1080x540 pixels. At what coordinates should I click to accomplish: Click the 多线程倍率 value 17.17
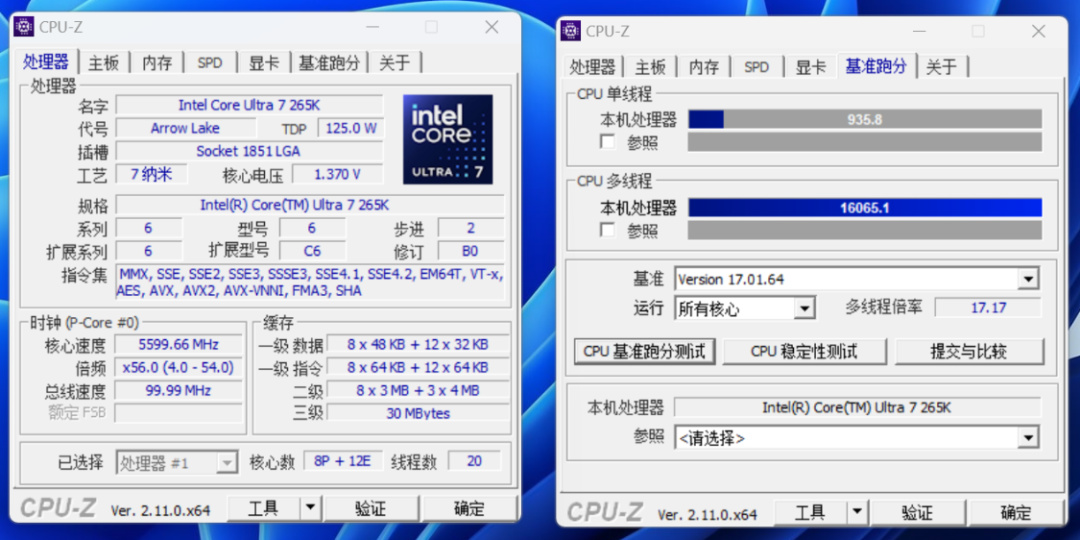pos(988,308)
